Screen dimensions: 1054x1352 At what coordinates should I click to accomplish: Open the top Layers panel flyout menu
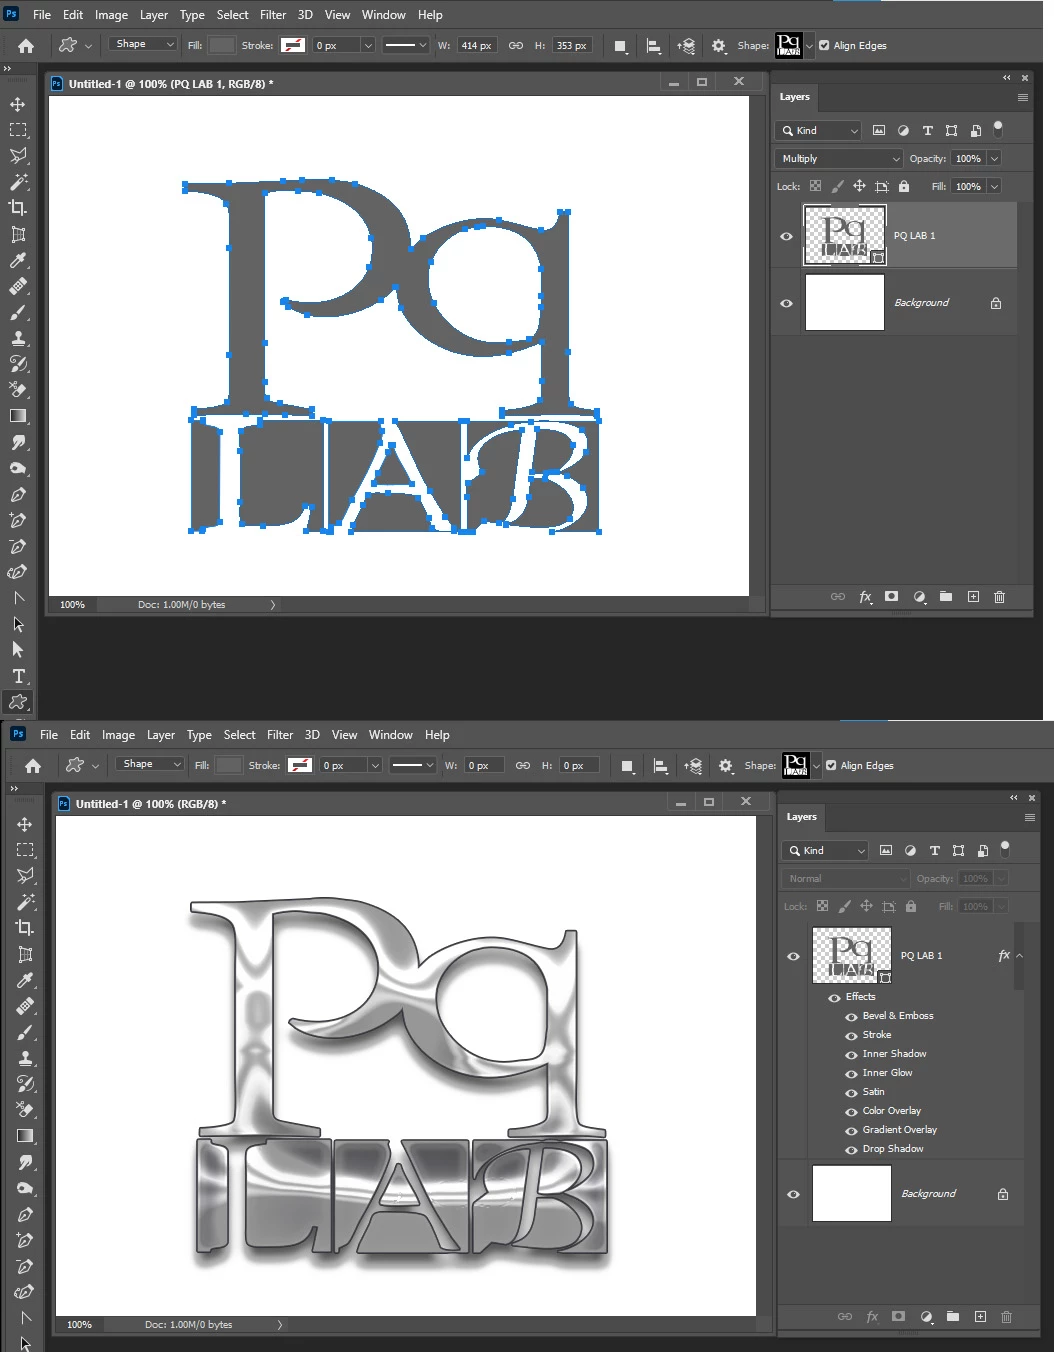(x=1022, y=97)
